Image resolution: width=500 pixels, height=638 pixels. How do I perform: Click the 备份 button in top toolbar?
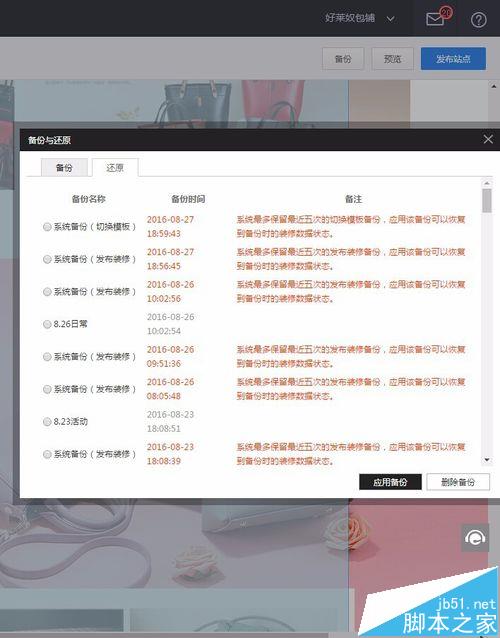(343, 59)
